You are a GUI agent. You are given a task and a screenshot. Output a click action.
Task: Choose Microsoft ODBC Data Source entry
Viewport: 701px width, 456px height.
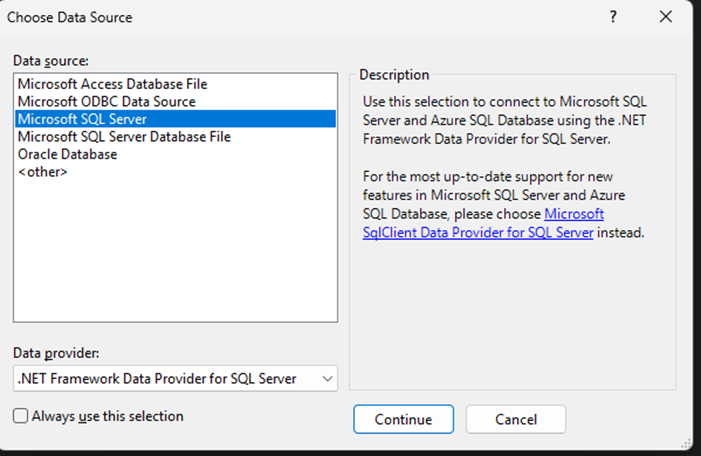106,101
